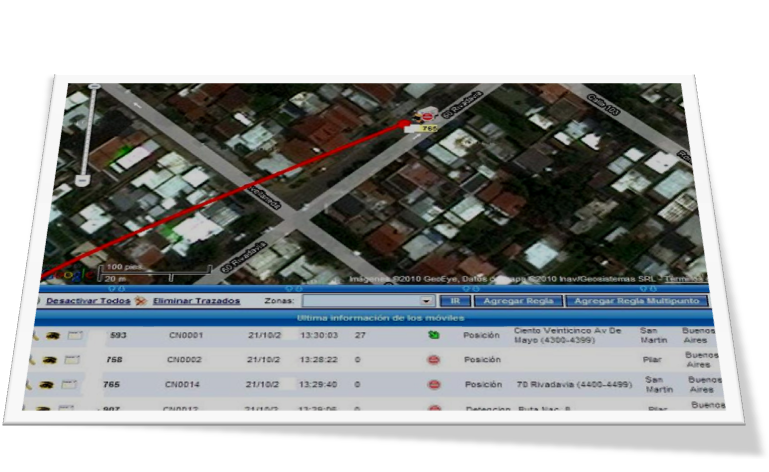This screenshot has width=769, height=472.
Task: Click the Agregar Regla Multipunto button
Action: tap(637, 301)
